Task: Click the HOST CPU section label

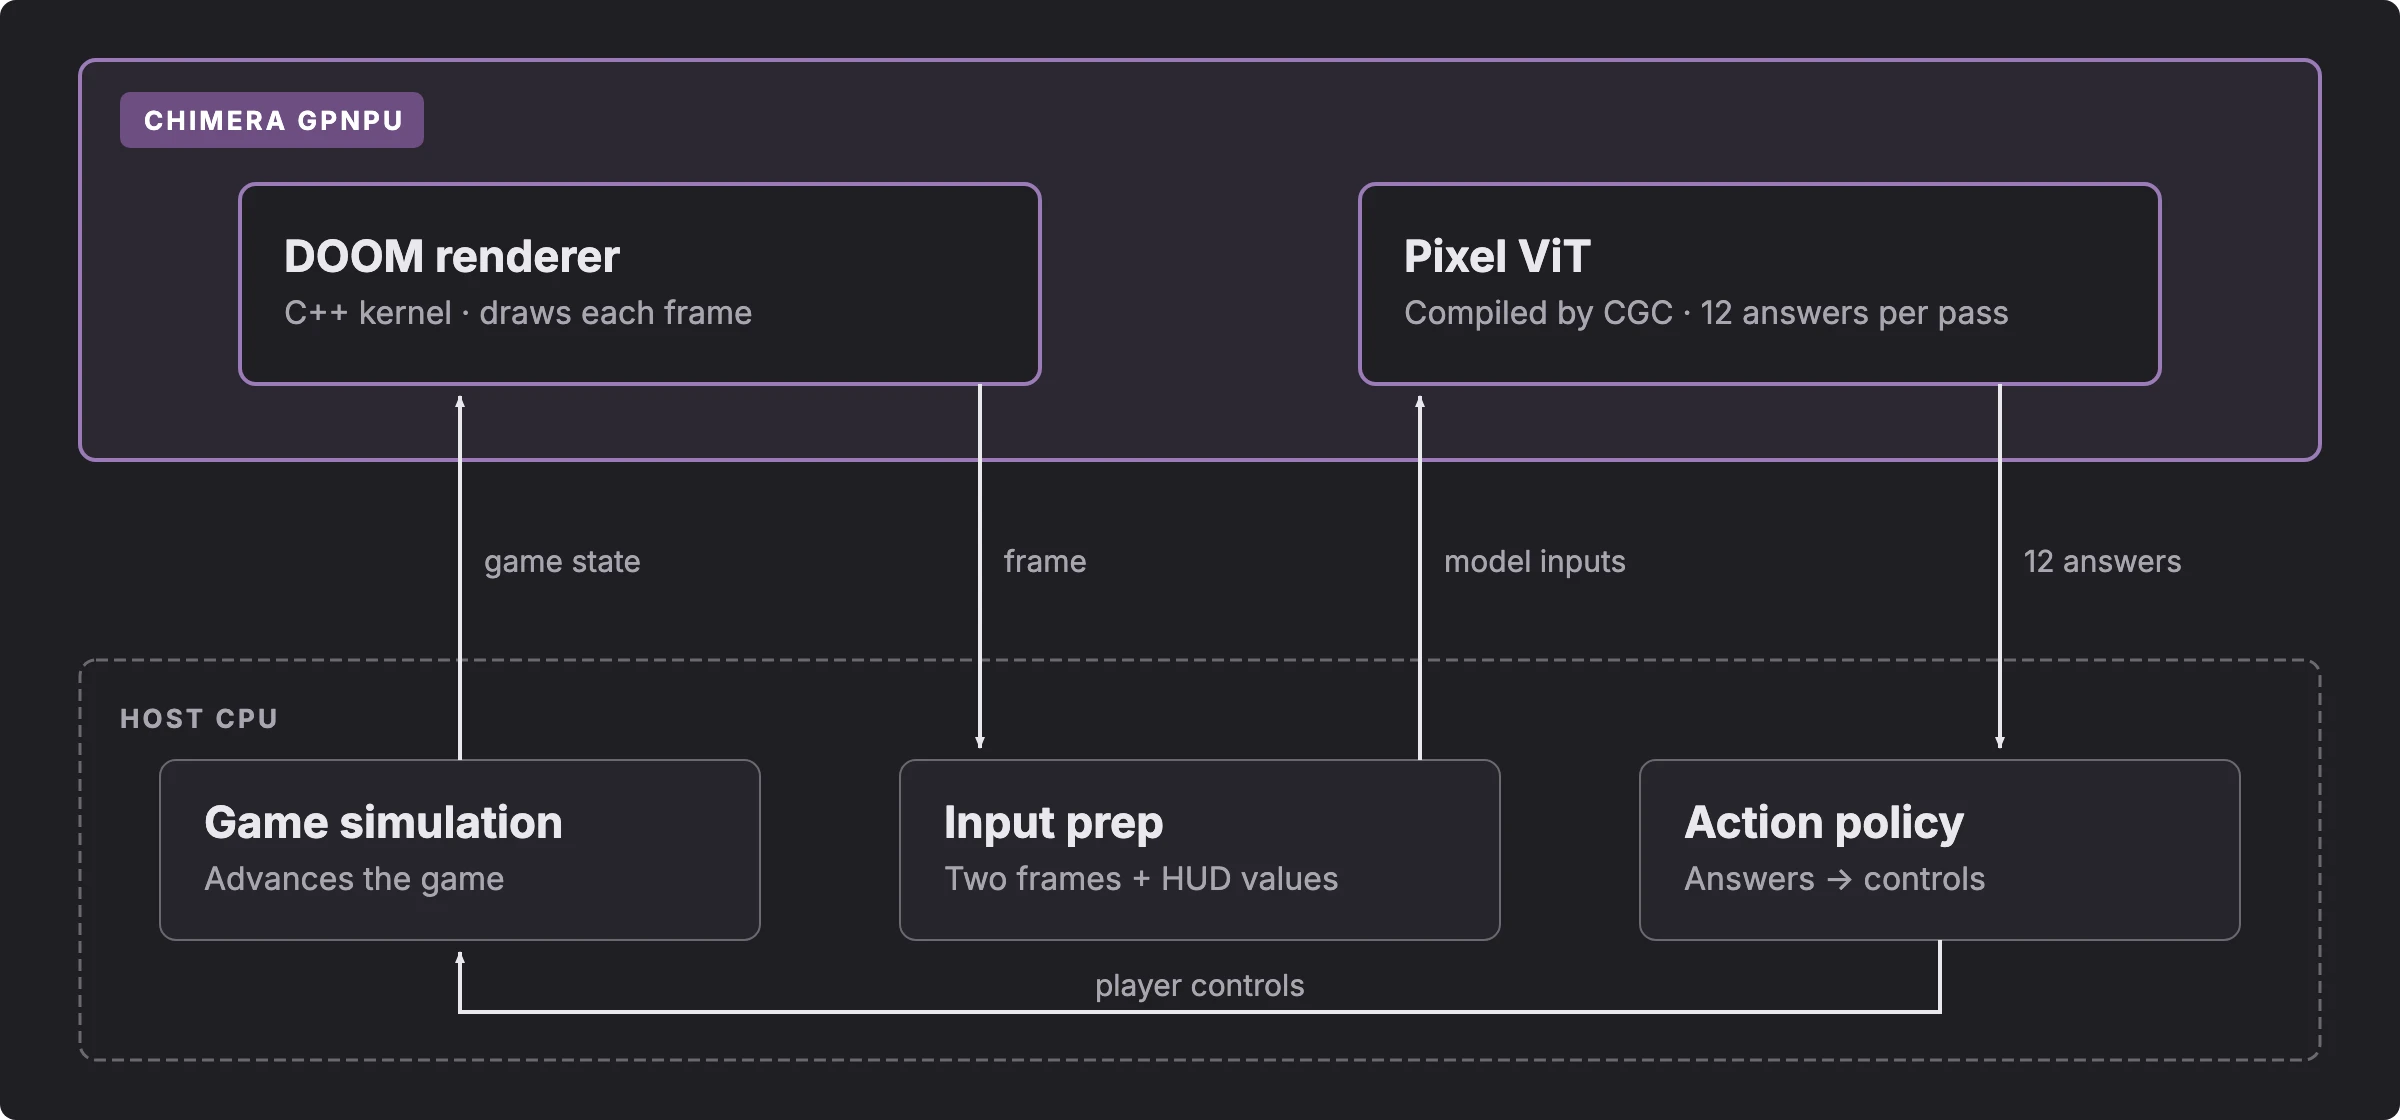Action: tap(199, 718)
